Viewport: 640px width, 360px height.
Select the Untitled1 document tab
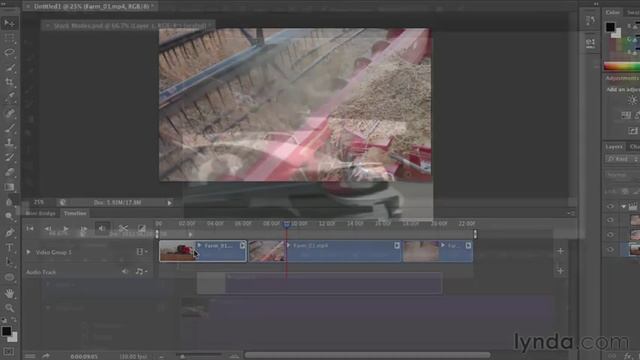pyautogui.click(x=91, y=7)
